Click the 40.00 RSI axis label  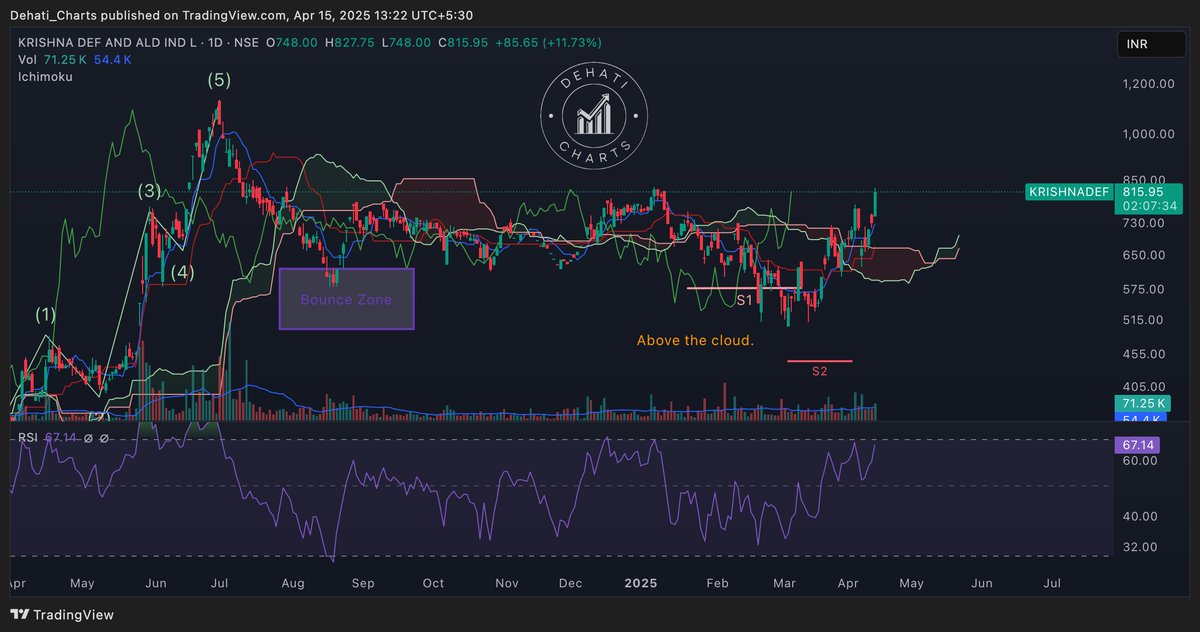pyautogui.click(x=1141, y=517)
